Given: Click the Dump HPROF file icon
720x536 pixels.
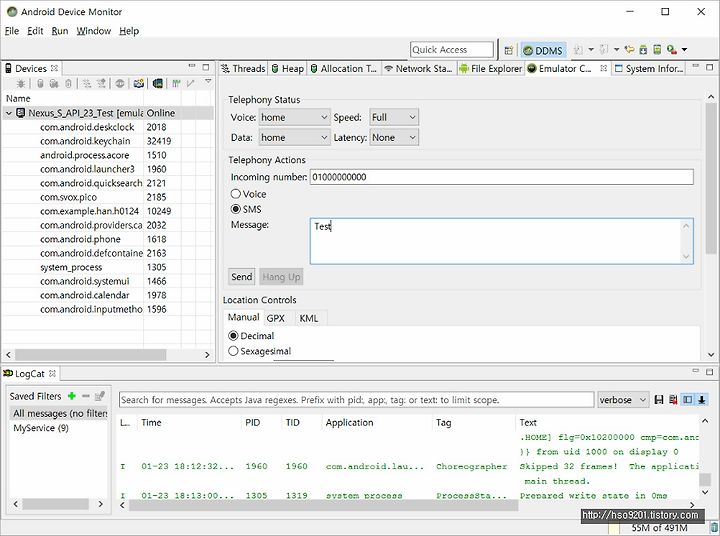Looking at the screenshot, I should pyautogui.click(x=54, y=83).
